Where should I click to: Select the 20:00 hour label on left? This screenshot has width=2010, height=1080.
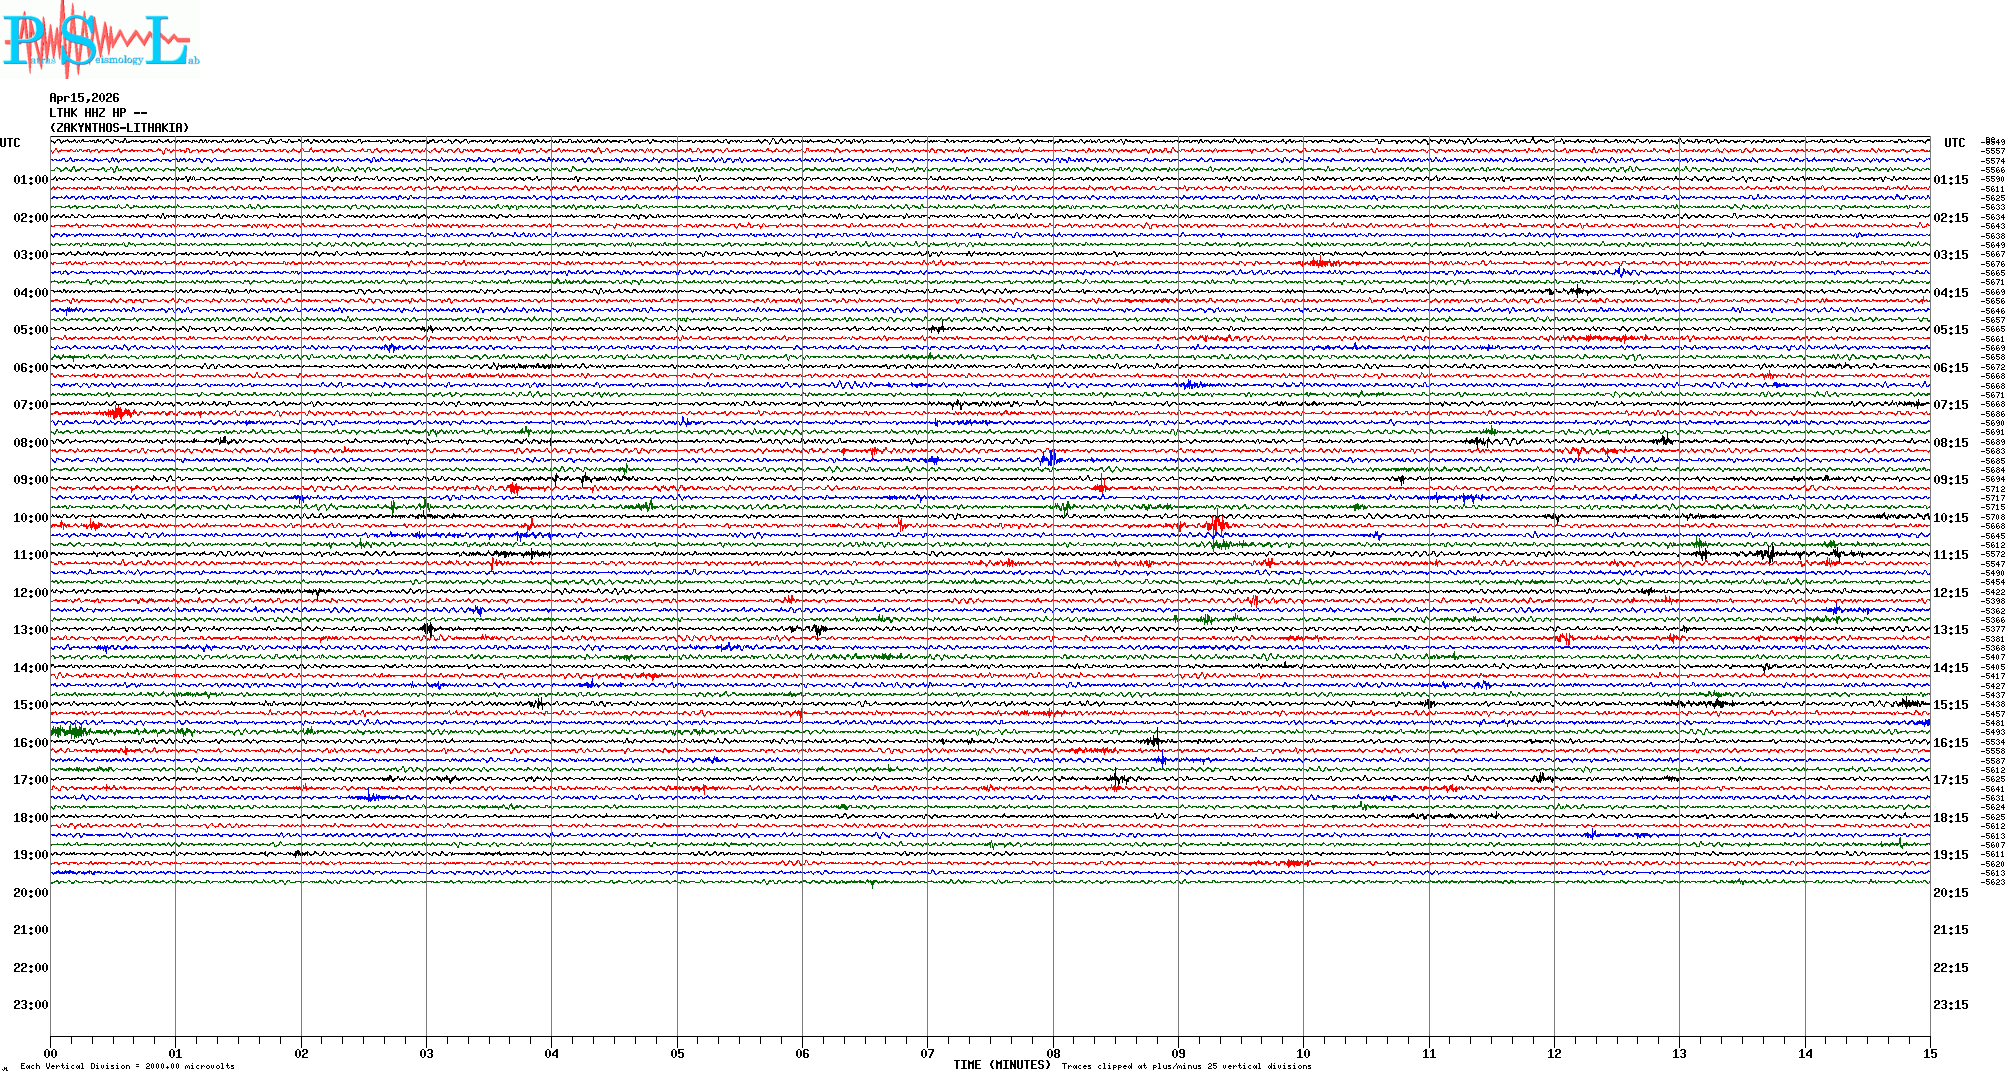click(30, 893)
